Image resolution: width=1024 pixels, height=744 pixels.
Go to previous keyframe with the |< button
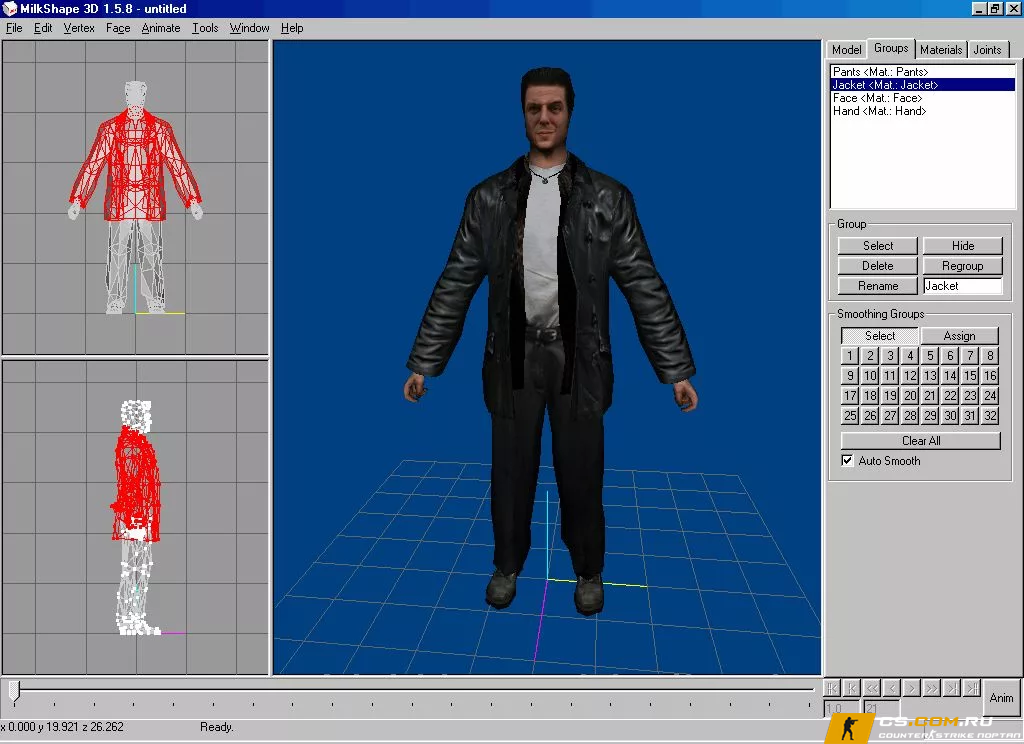(852, 688)
